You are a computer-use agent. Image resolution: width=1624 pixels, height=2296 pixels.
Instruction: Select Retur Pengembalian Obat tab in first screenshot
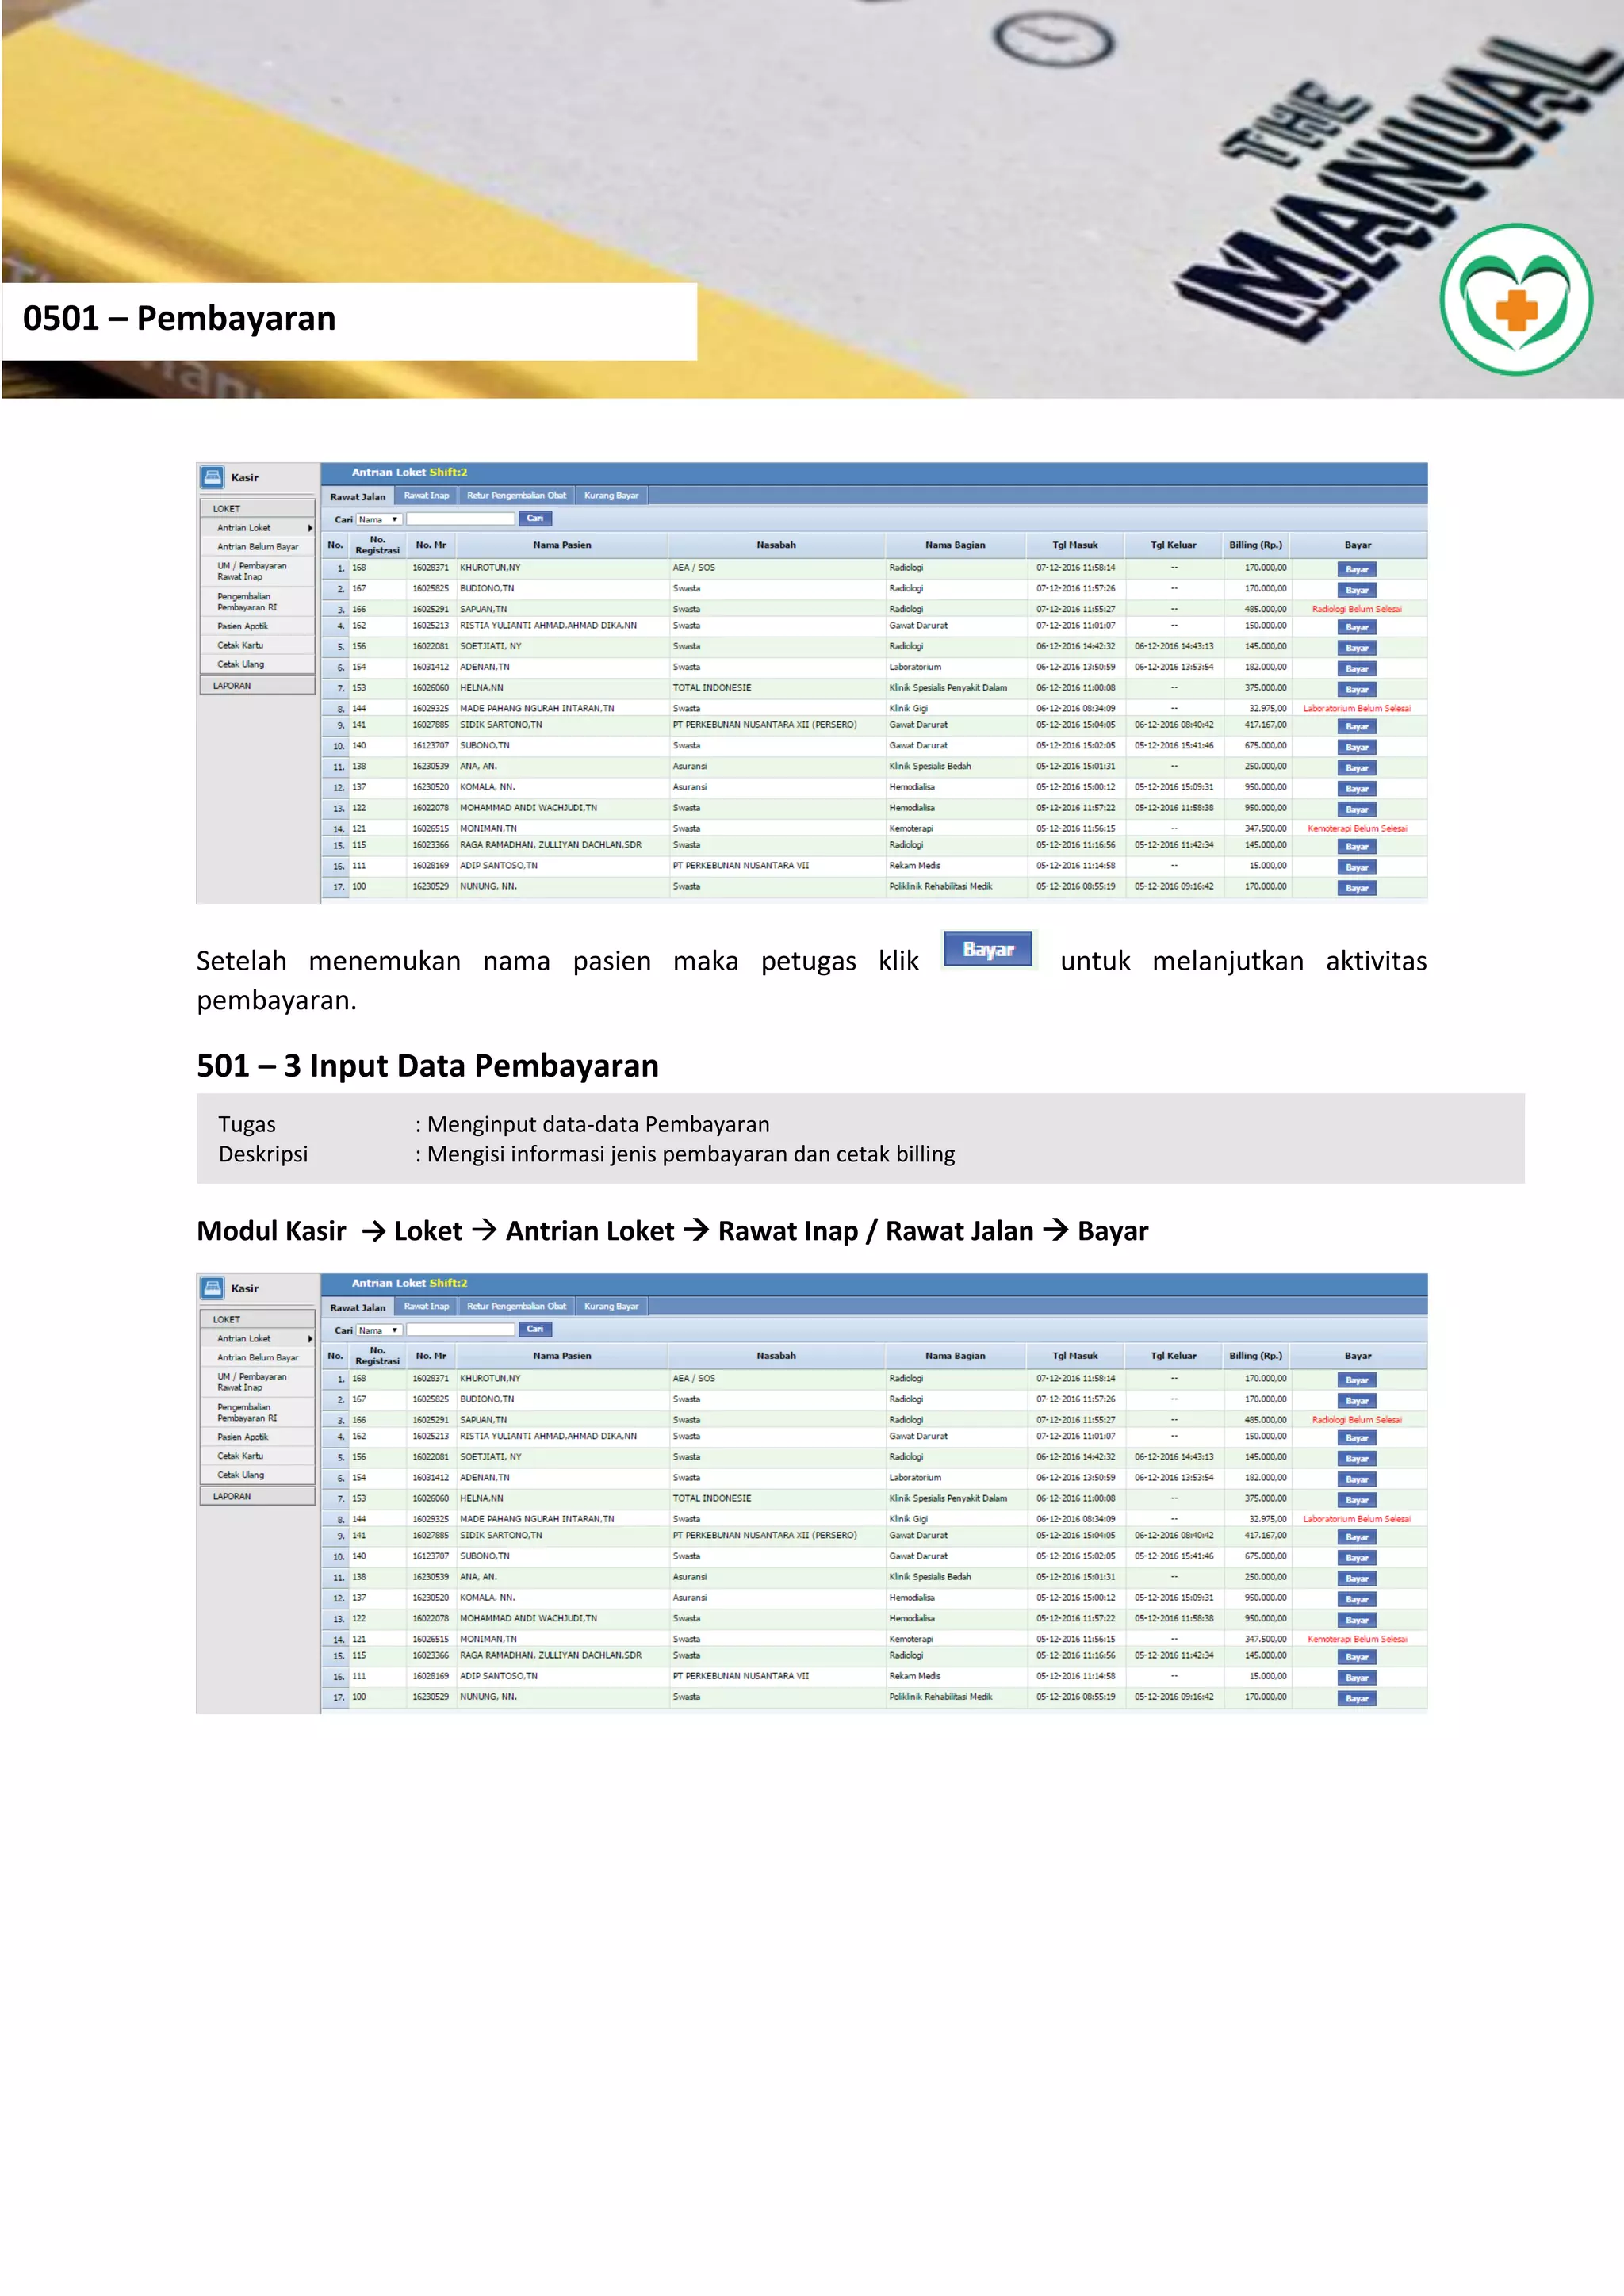pos(516,496)
